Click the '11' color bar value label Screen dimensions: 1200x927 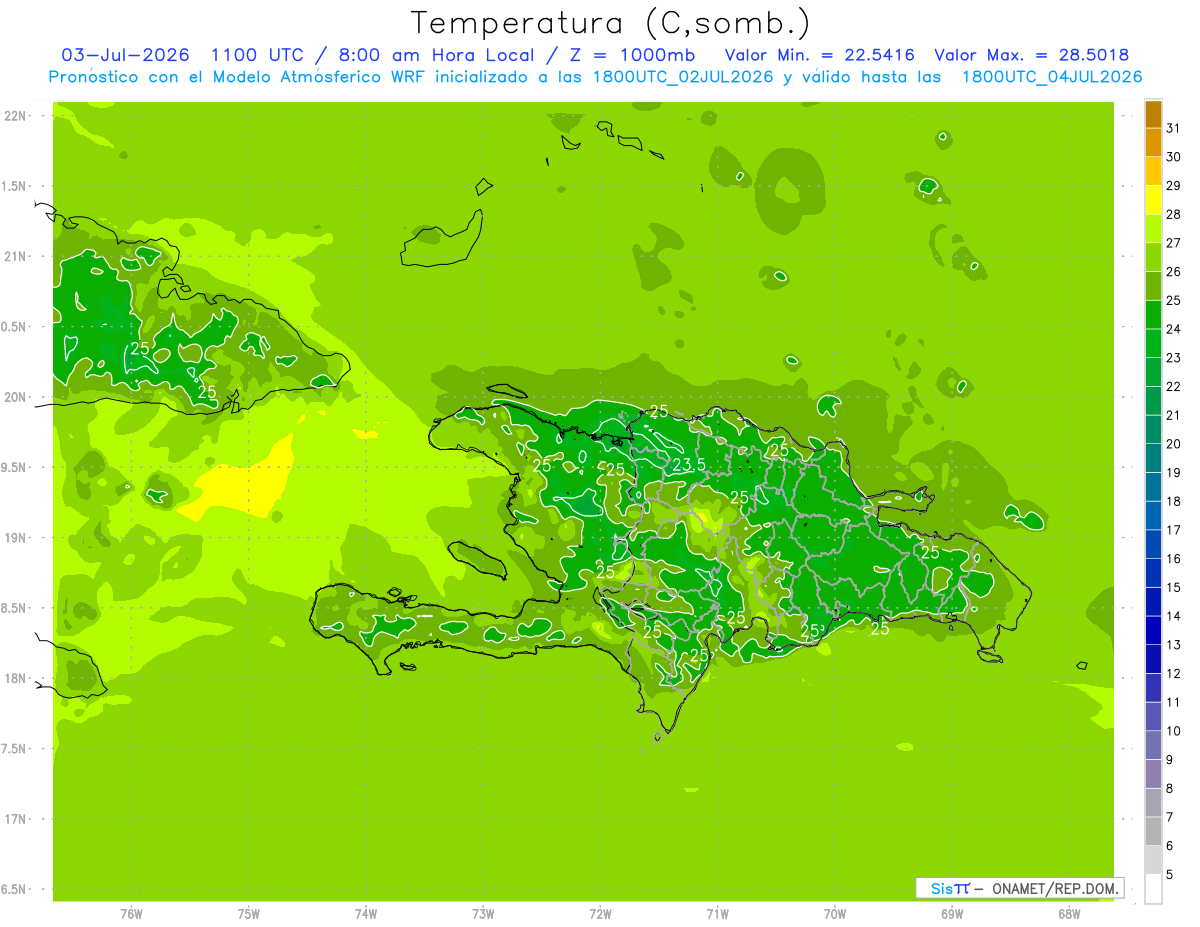(1173, 702)
